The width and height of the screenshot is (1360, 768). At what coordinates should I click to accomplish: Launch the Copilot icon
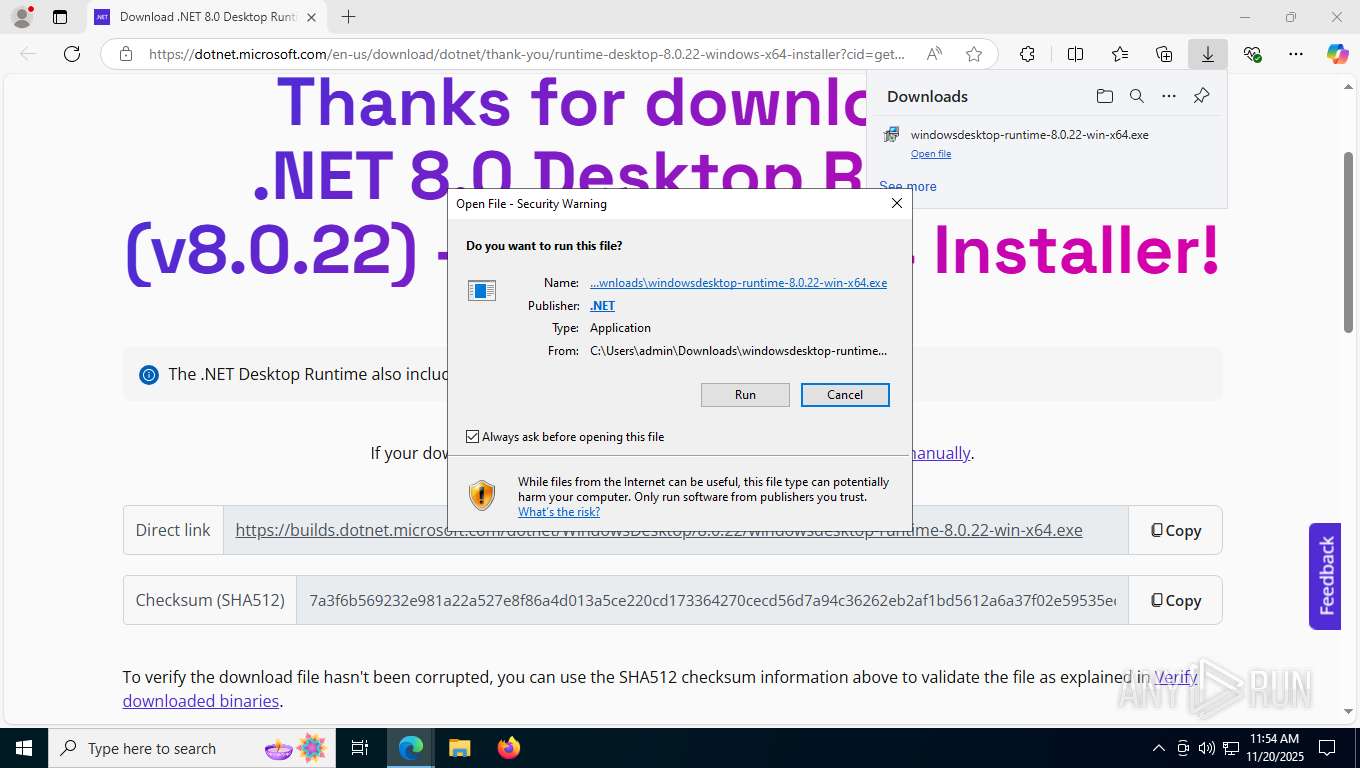[1338, 54]
